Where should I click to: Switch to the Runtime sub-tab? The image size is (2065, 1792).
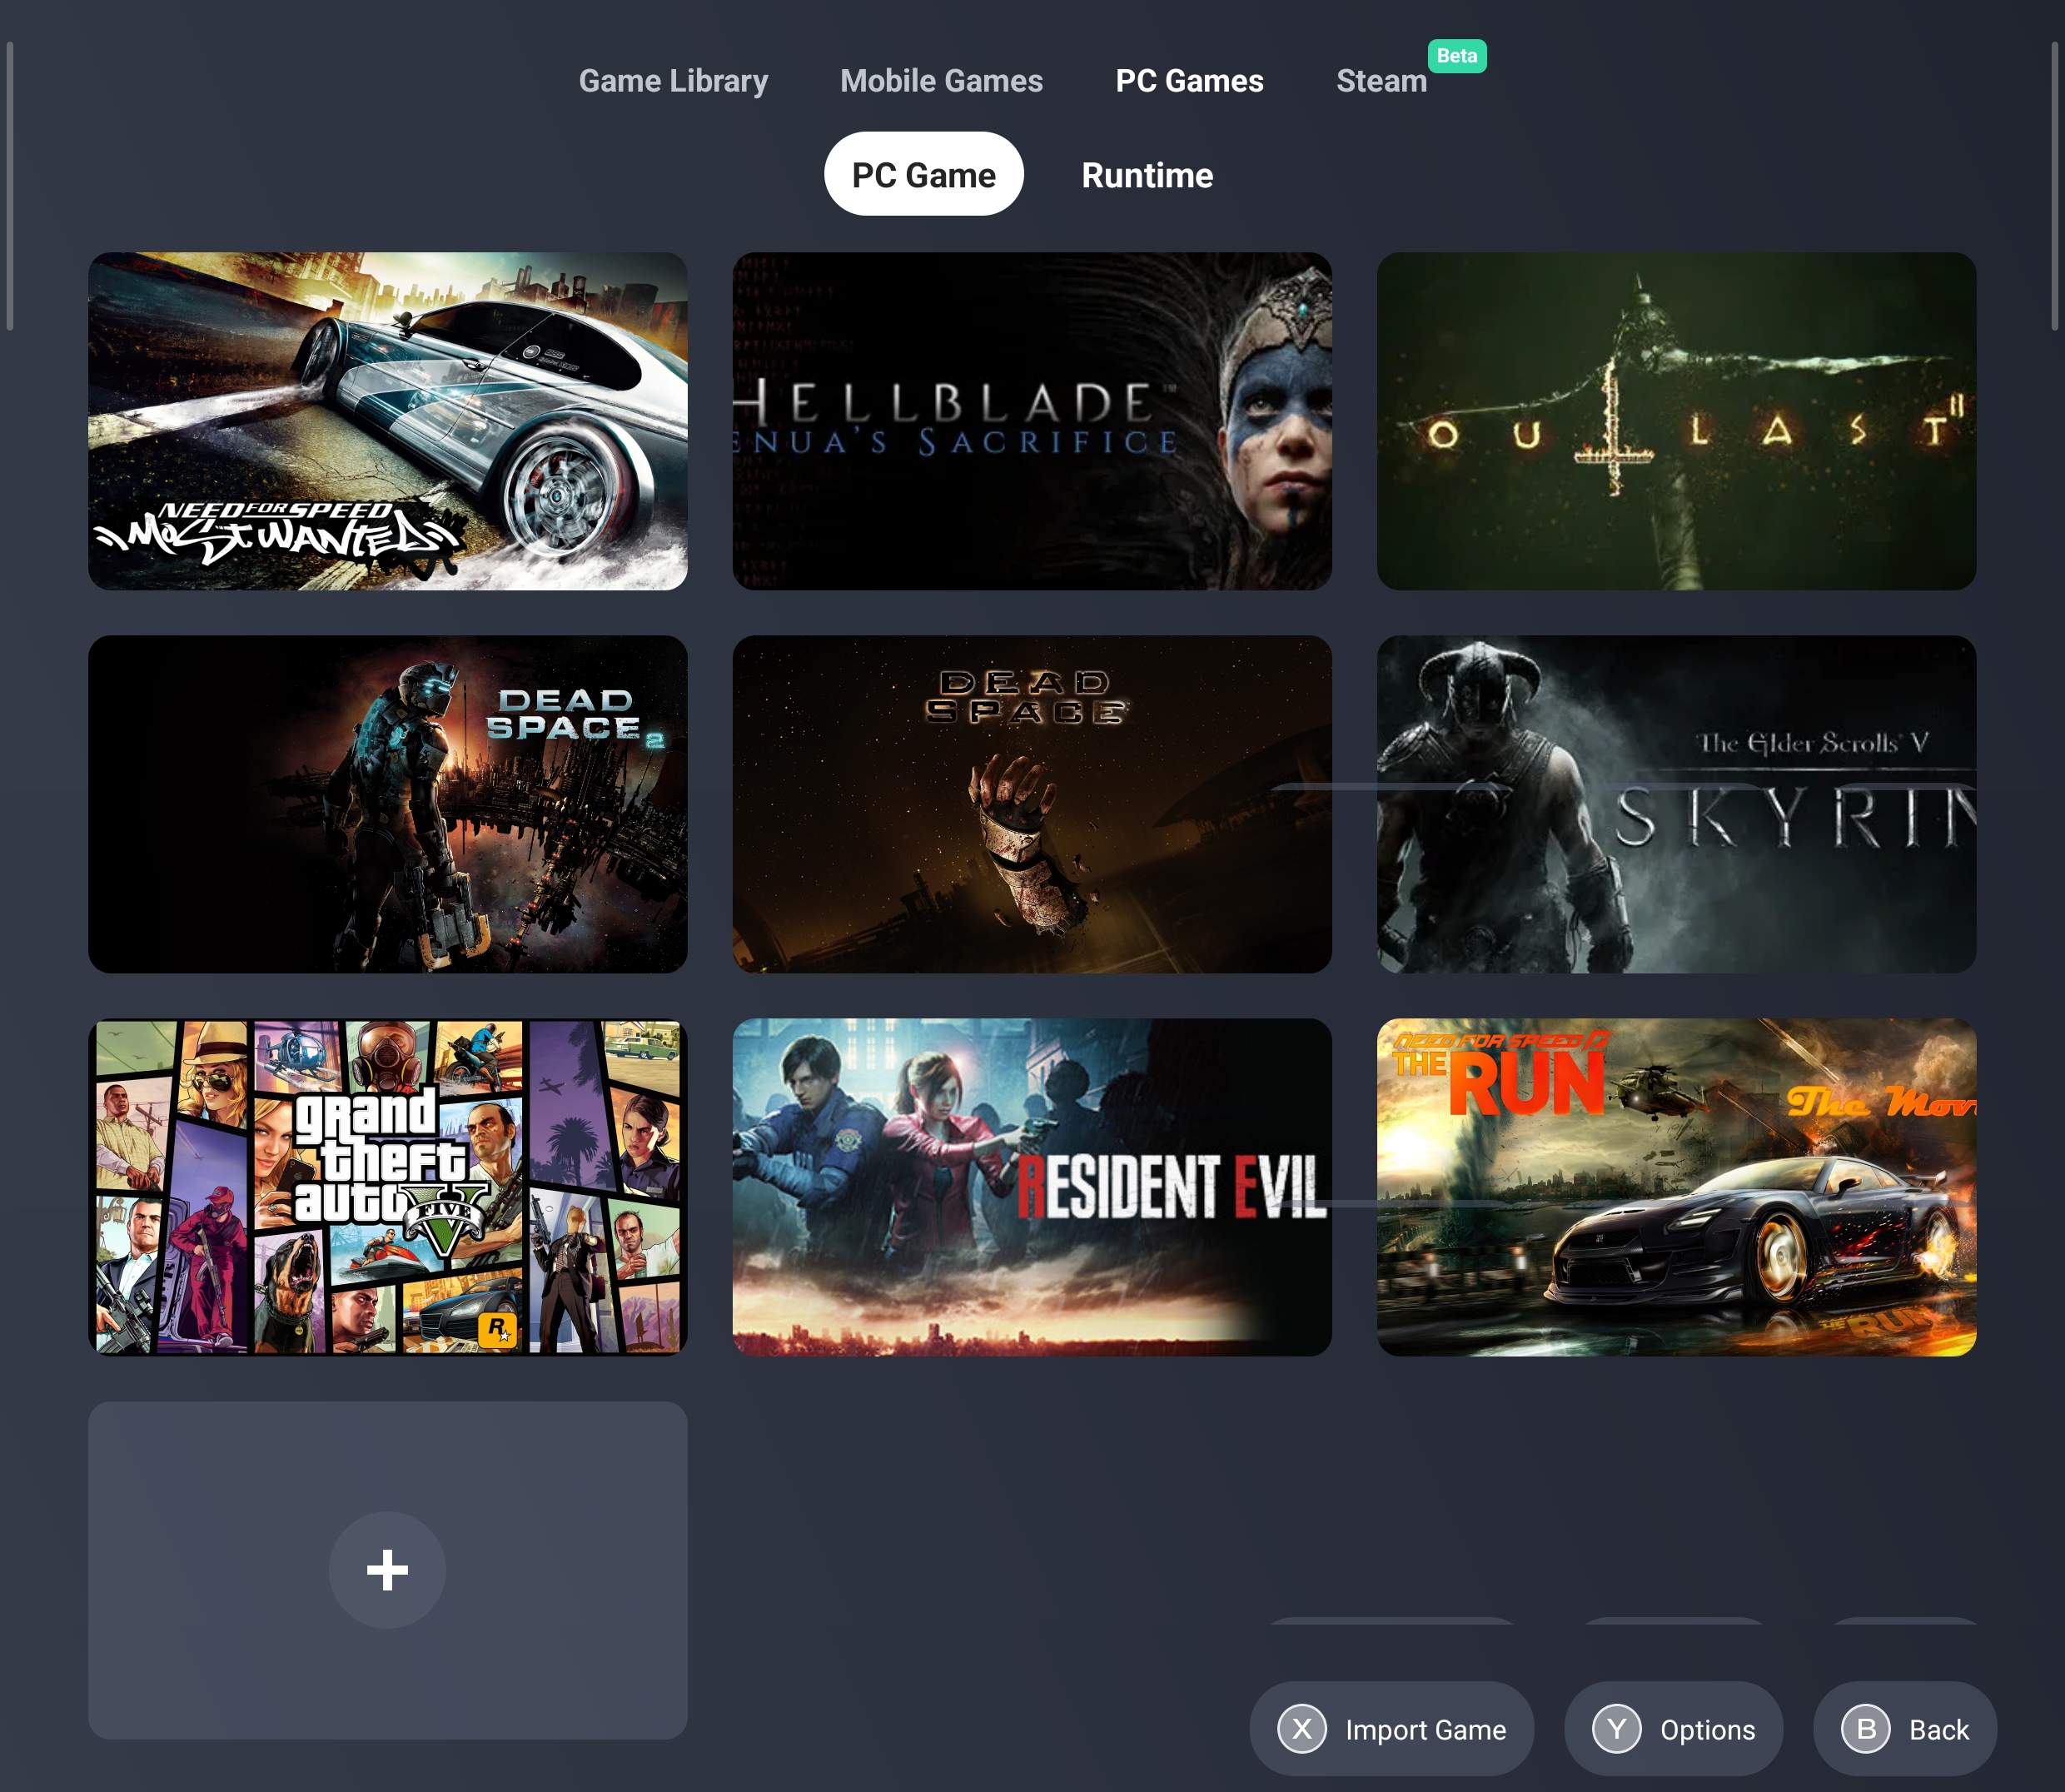(1147, 175)
